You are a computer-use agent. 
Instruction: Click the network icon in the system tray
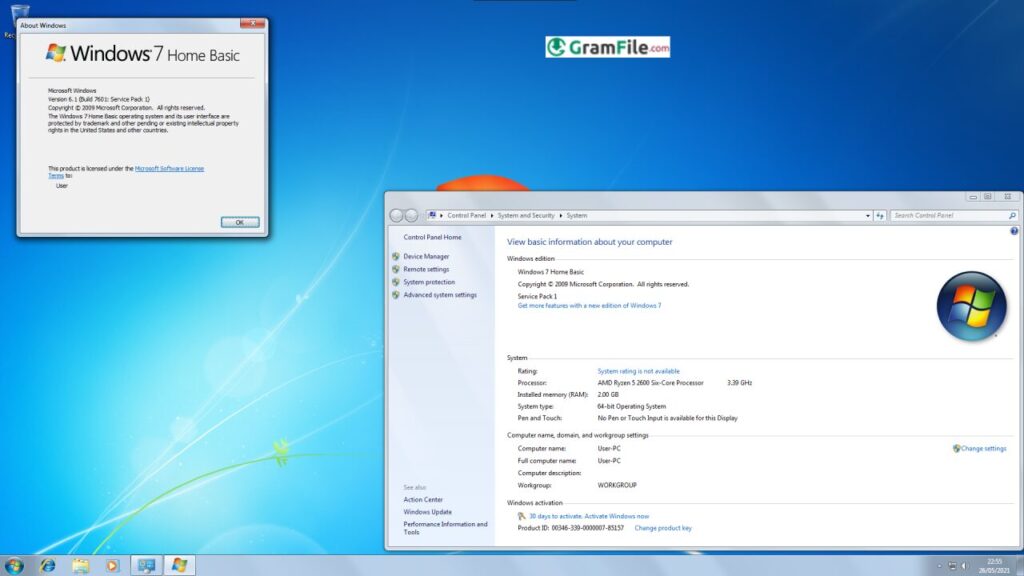(950, 565)
